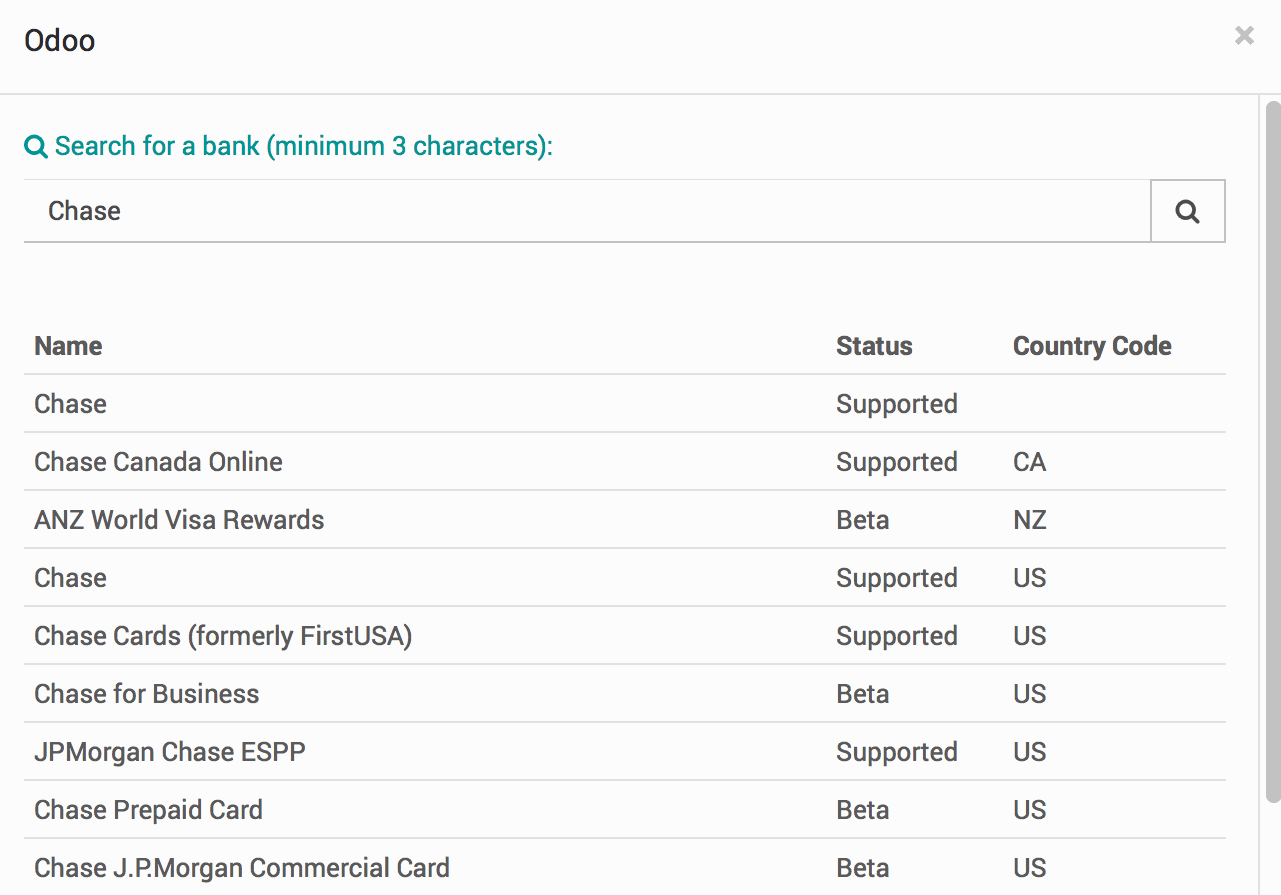Select ANZ World Visa Rewards bank

coord(625,520)
